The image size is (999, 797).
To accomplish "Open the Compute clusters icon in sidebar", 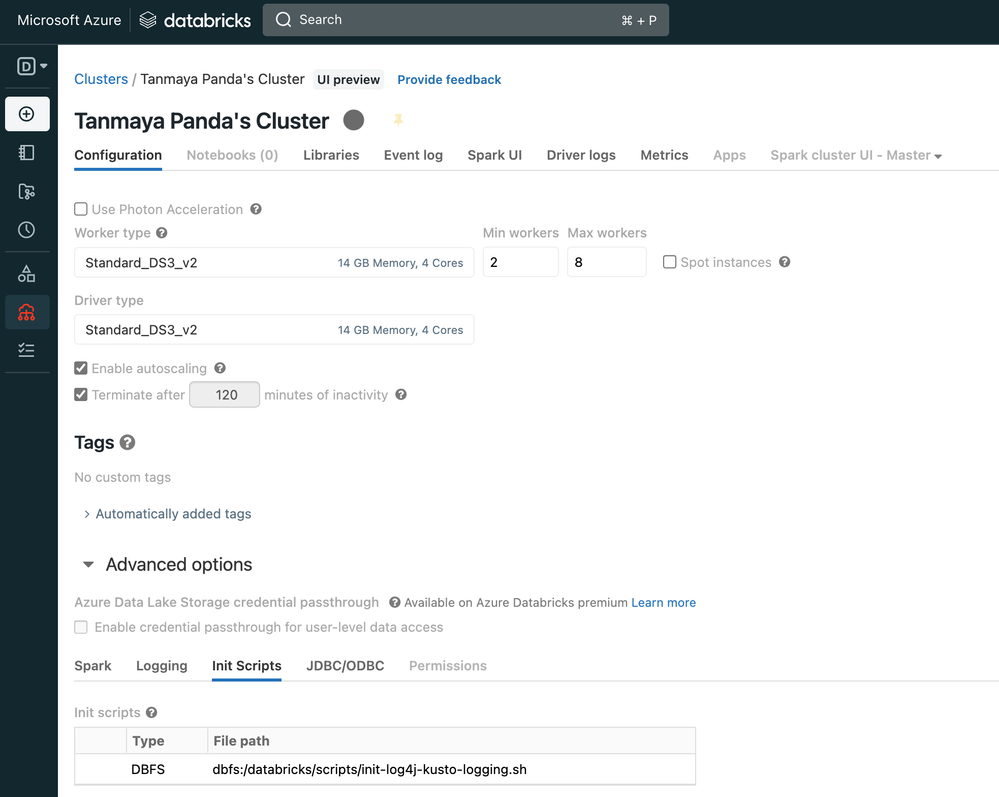I will point(27,312).
